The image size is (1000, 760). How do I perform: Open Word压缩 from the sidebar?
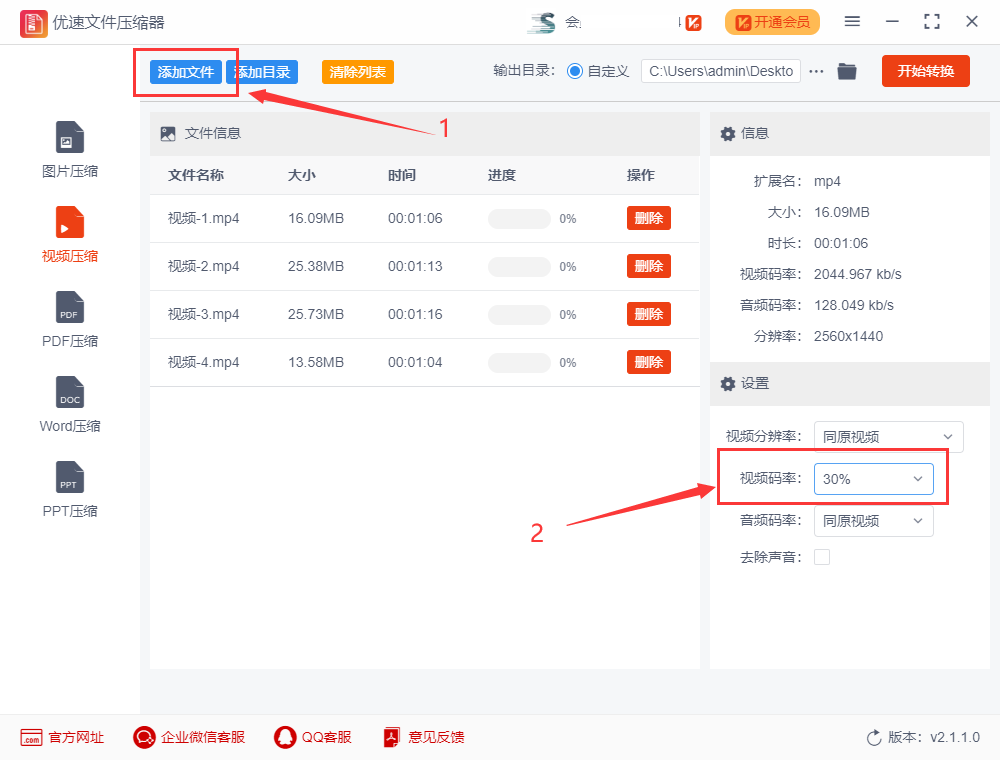click(69, 403)
